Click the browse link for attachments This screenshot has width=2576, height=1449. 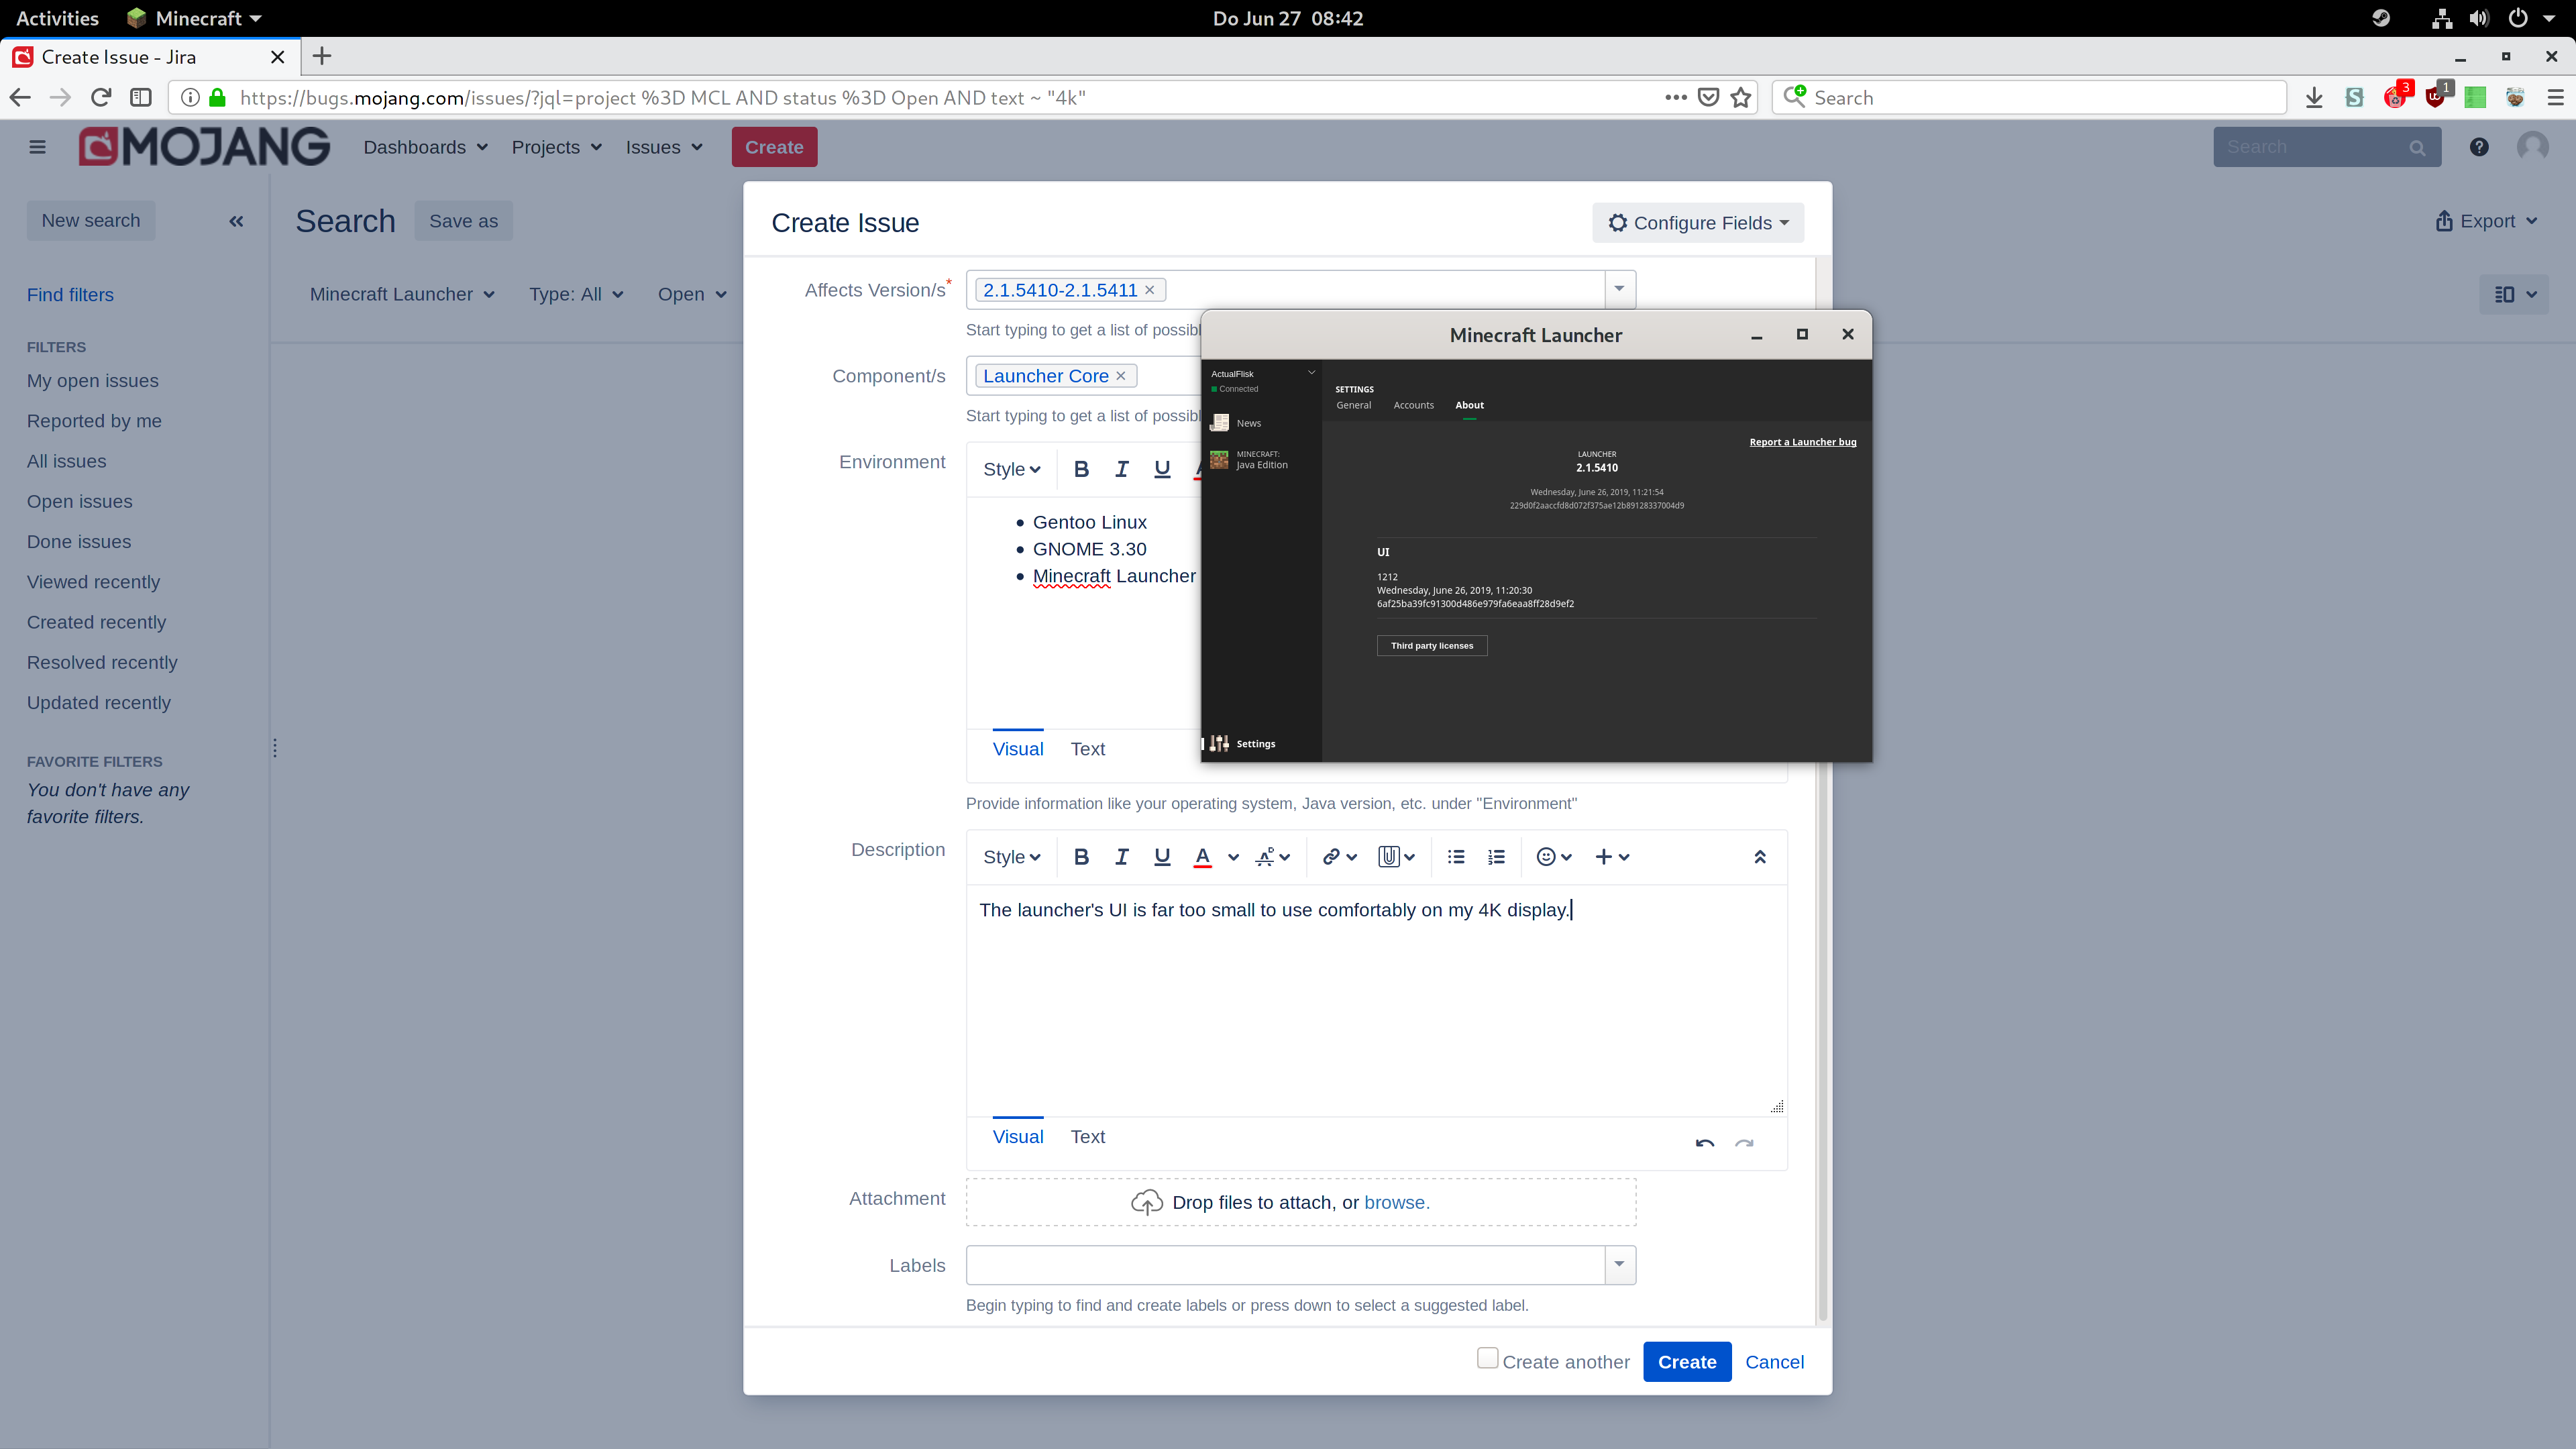pyautogui.click(x=1396, y=1203)
